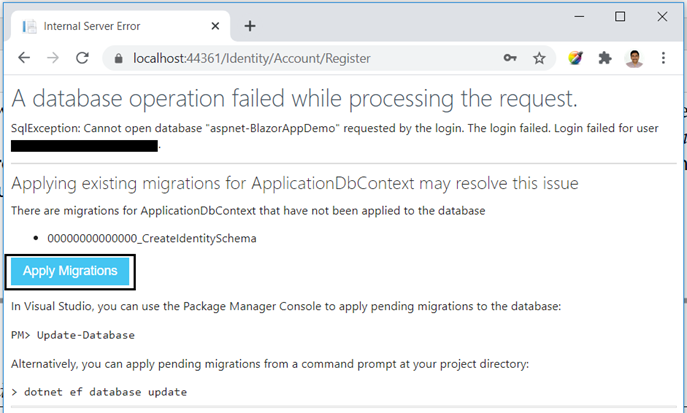
Task: Open the Chrome profile avatar
Action: coord(634,58)
